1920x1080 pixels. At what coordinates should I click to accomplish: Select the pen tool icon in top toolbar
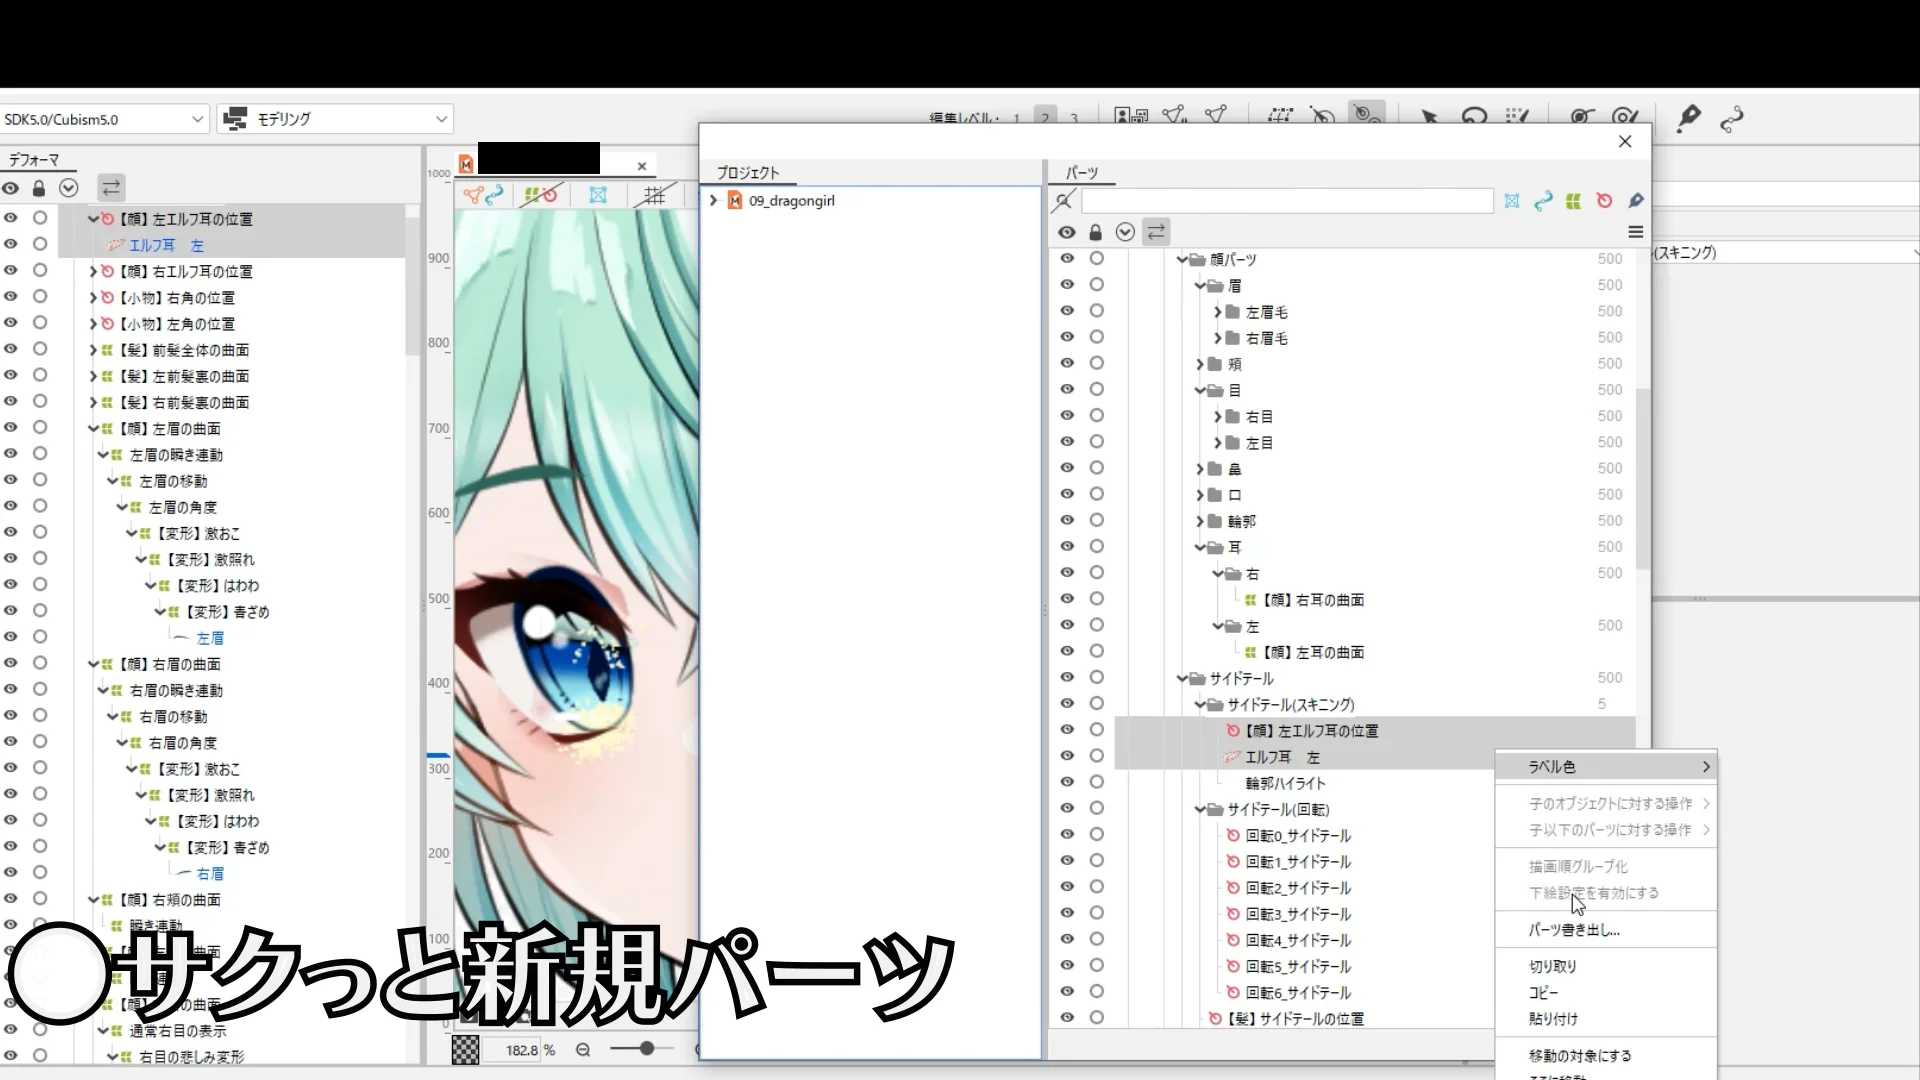click(x=1689, y=118)
